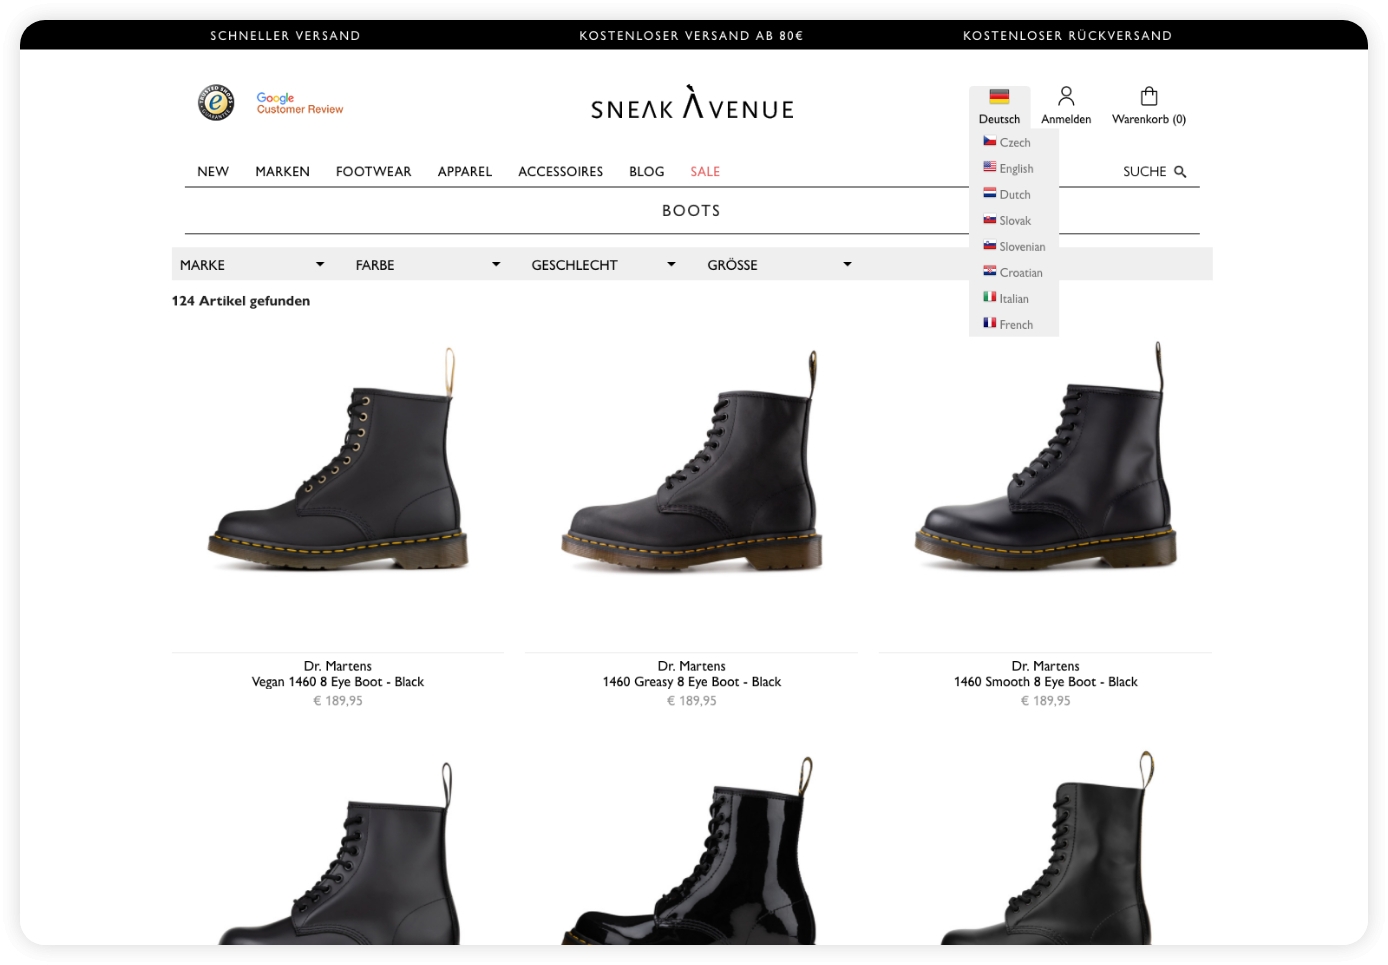The height and width of the screenshot is (965, 1388).
Task: Expand the MARKE filter dropdown
Action: [252, 265]
